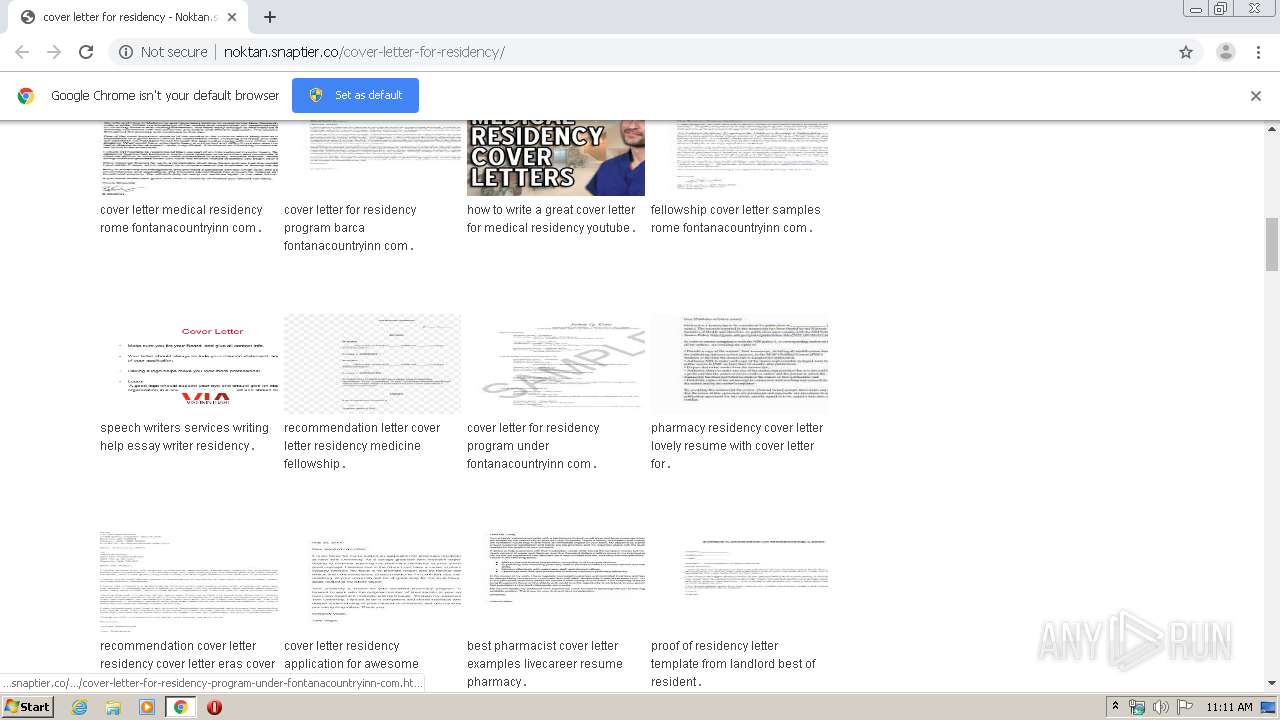Open cover letter residency application thumbnail
This screenshot has width=1280, height=720.
coord(373,582)
